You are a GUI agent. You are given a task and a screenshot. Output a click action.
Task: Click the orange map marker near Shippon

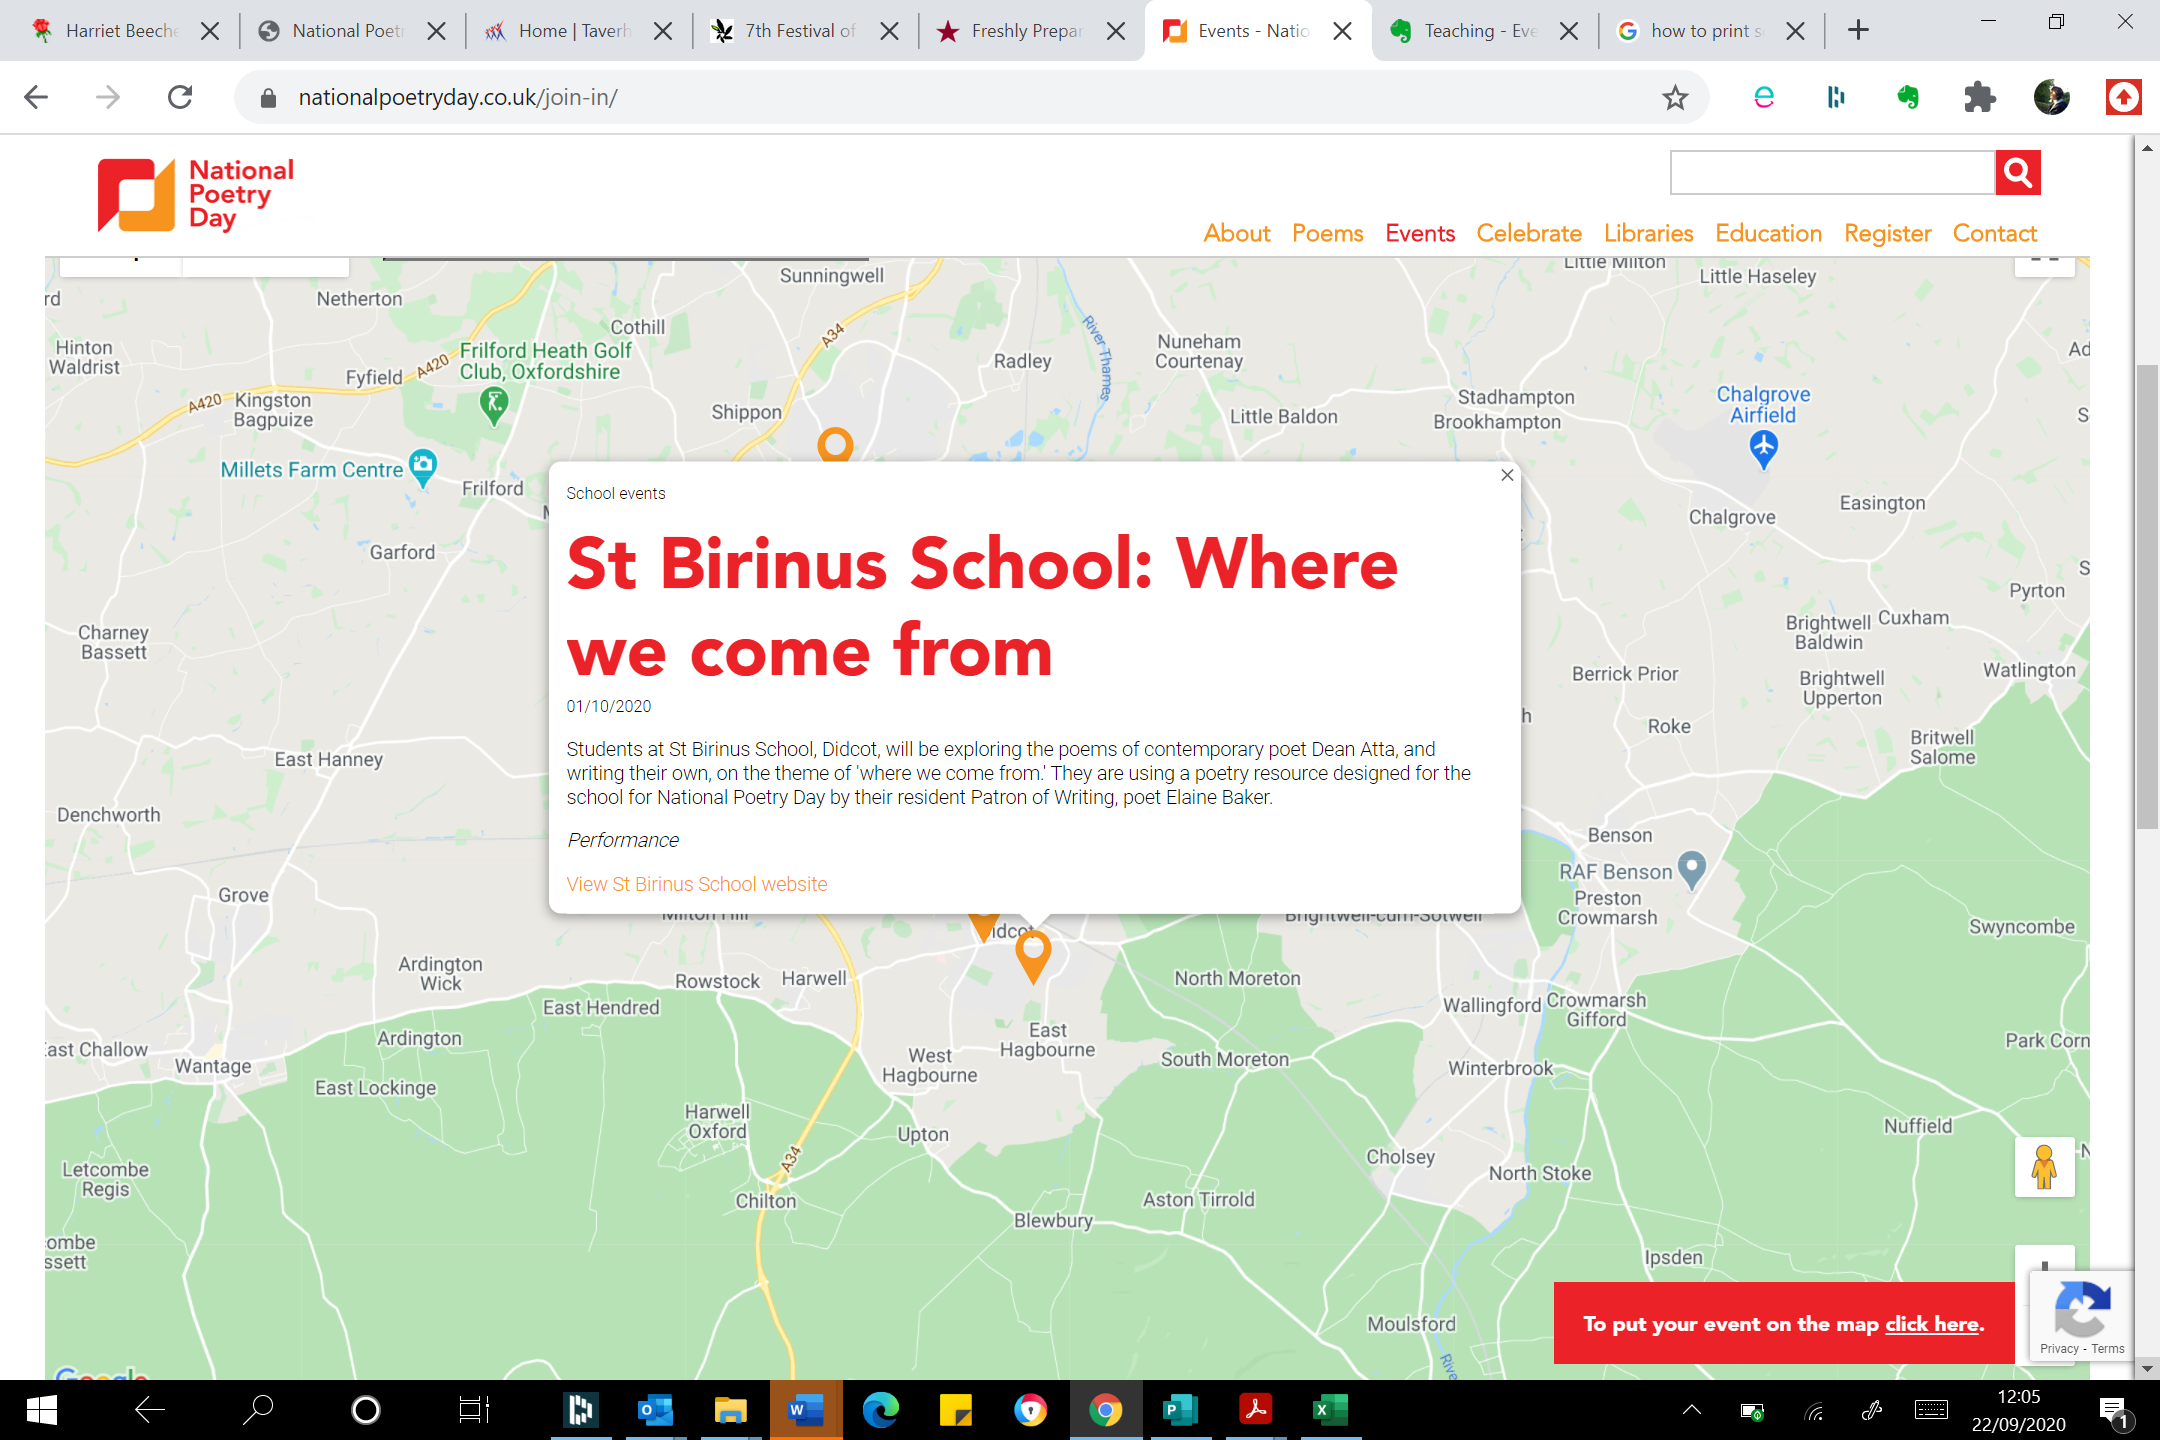835,443
